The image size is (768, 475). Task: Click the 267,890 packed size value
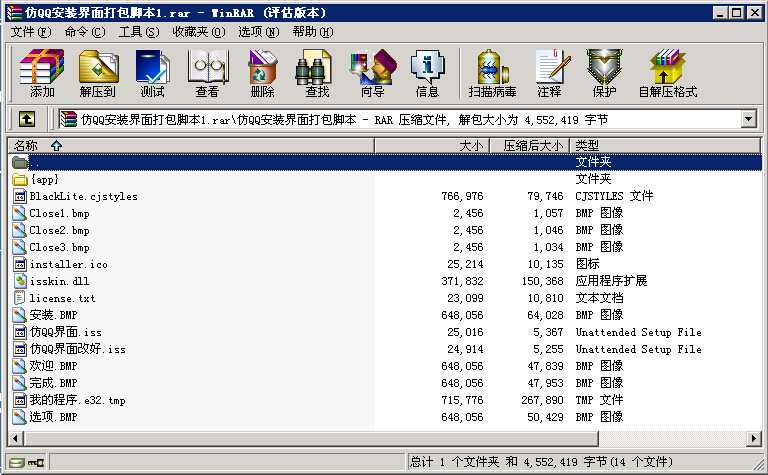[x=542, y=400]
